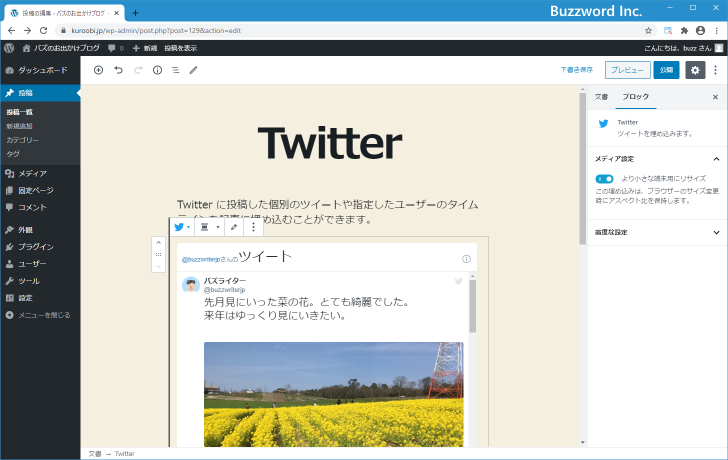Open ダッシュボード in admin menu
The width and height of the screenshot is (728, 460).
pos(40,70)
